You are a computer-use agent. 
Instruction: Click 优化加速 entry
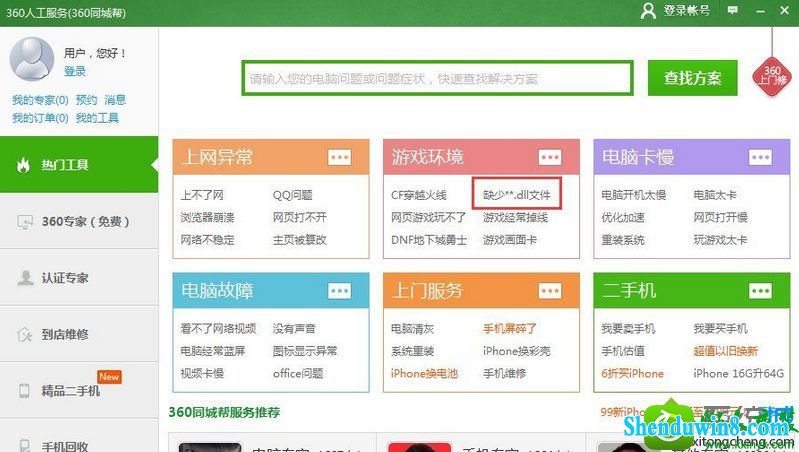tap(623, 218)
